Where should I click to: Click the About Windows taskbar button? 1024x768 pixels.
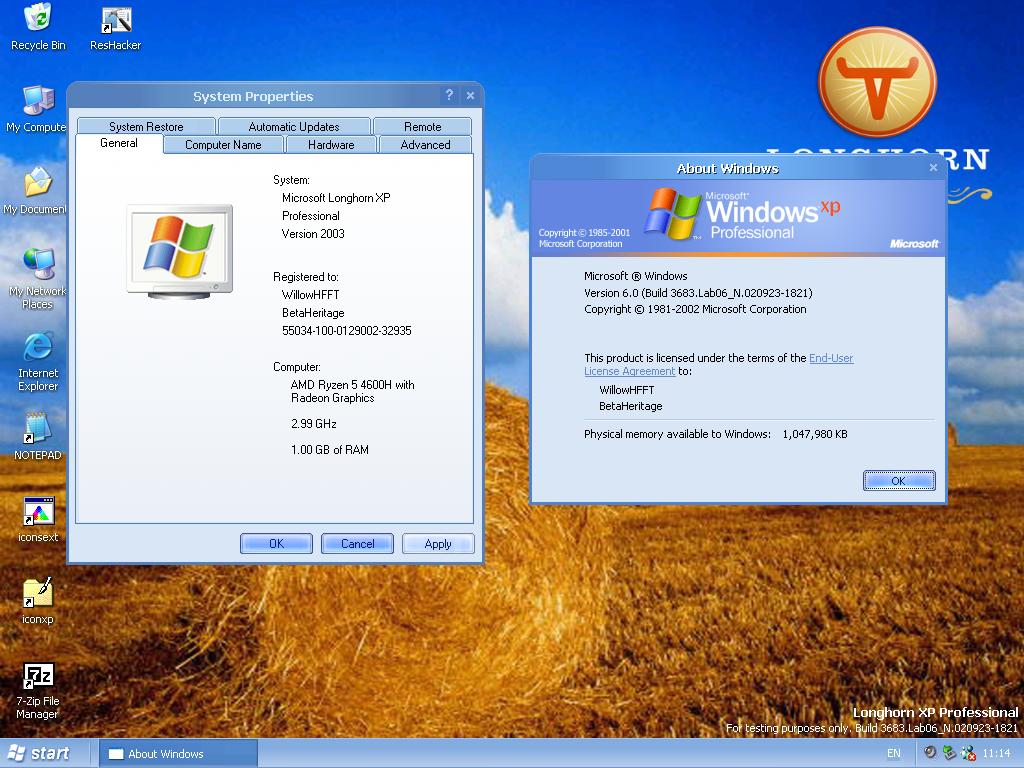[178, 754]
